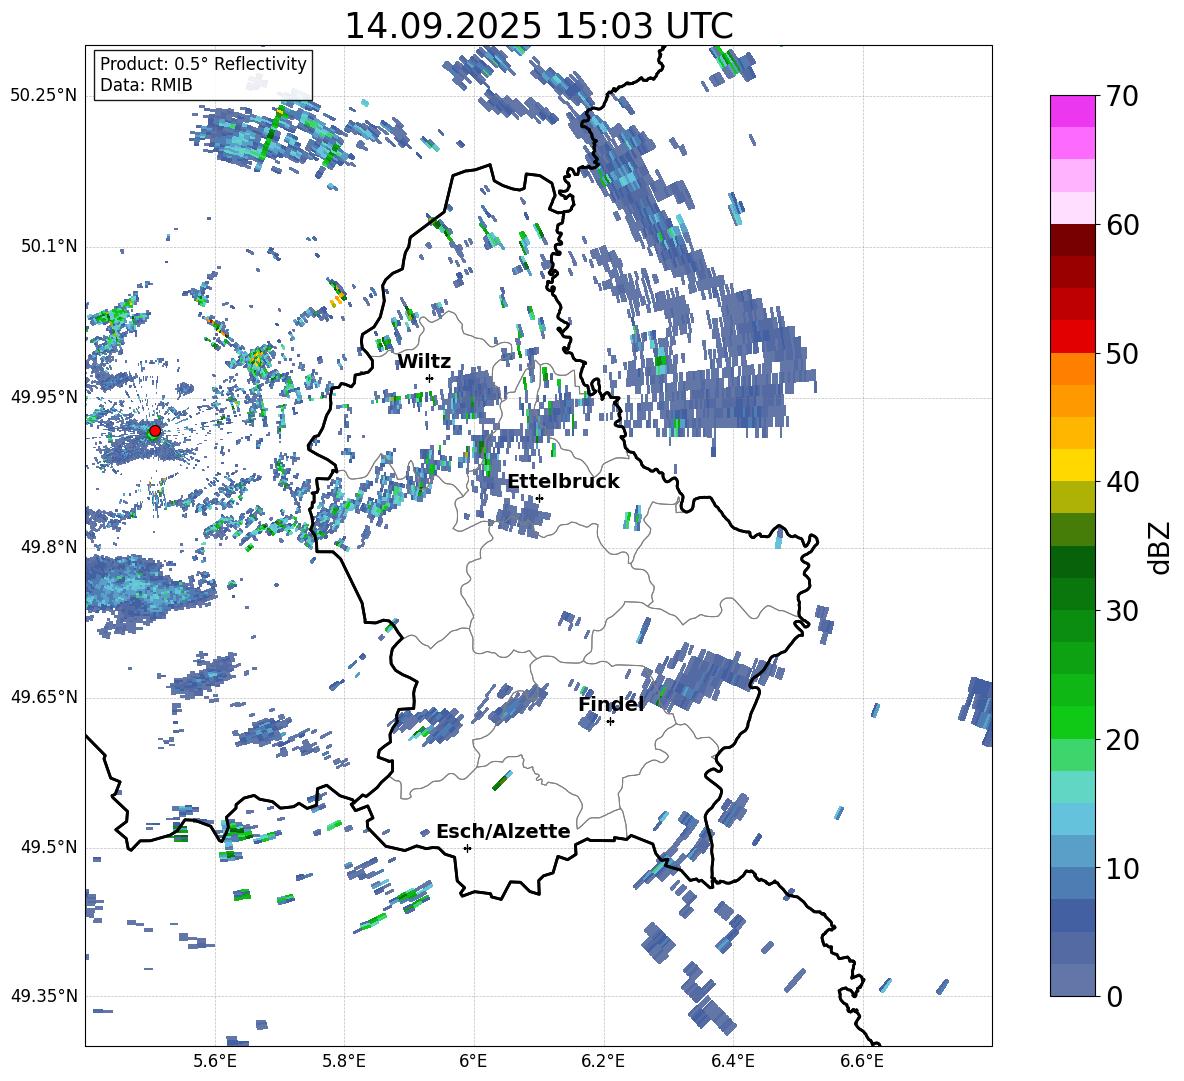The height and width of the screenshot is (1081, 1184).
Task: Click the 0 colorbar tick label
Action: [x=1114, y=996]
